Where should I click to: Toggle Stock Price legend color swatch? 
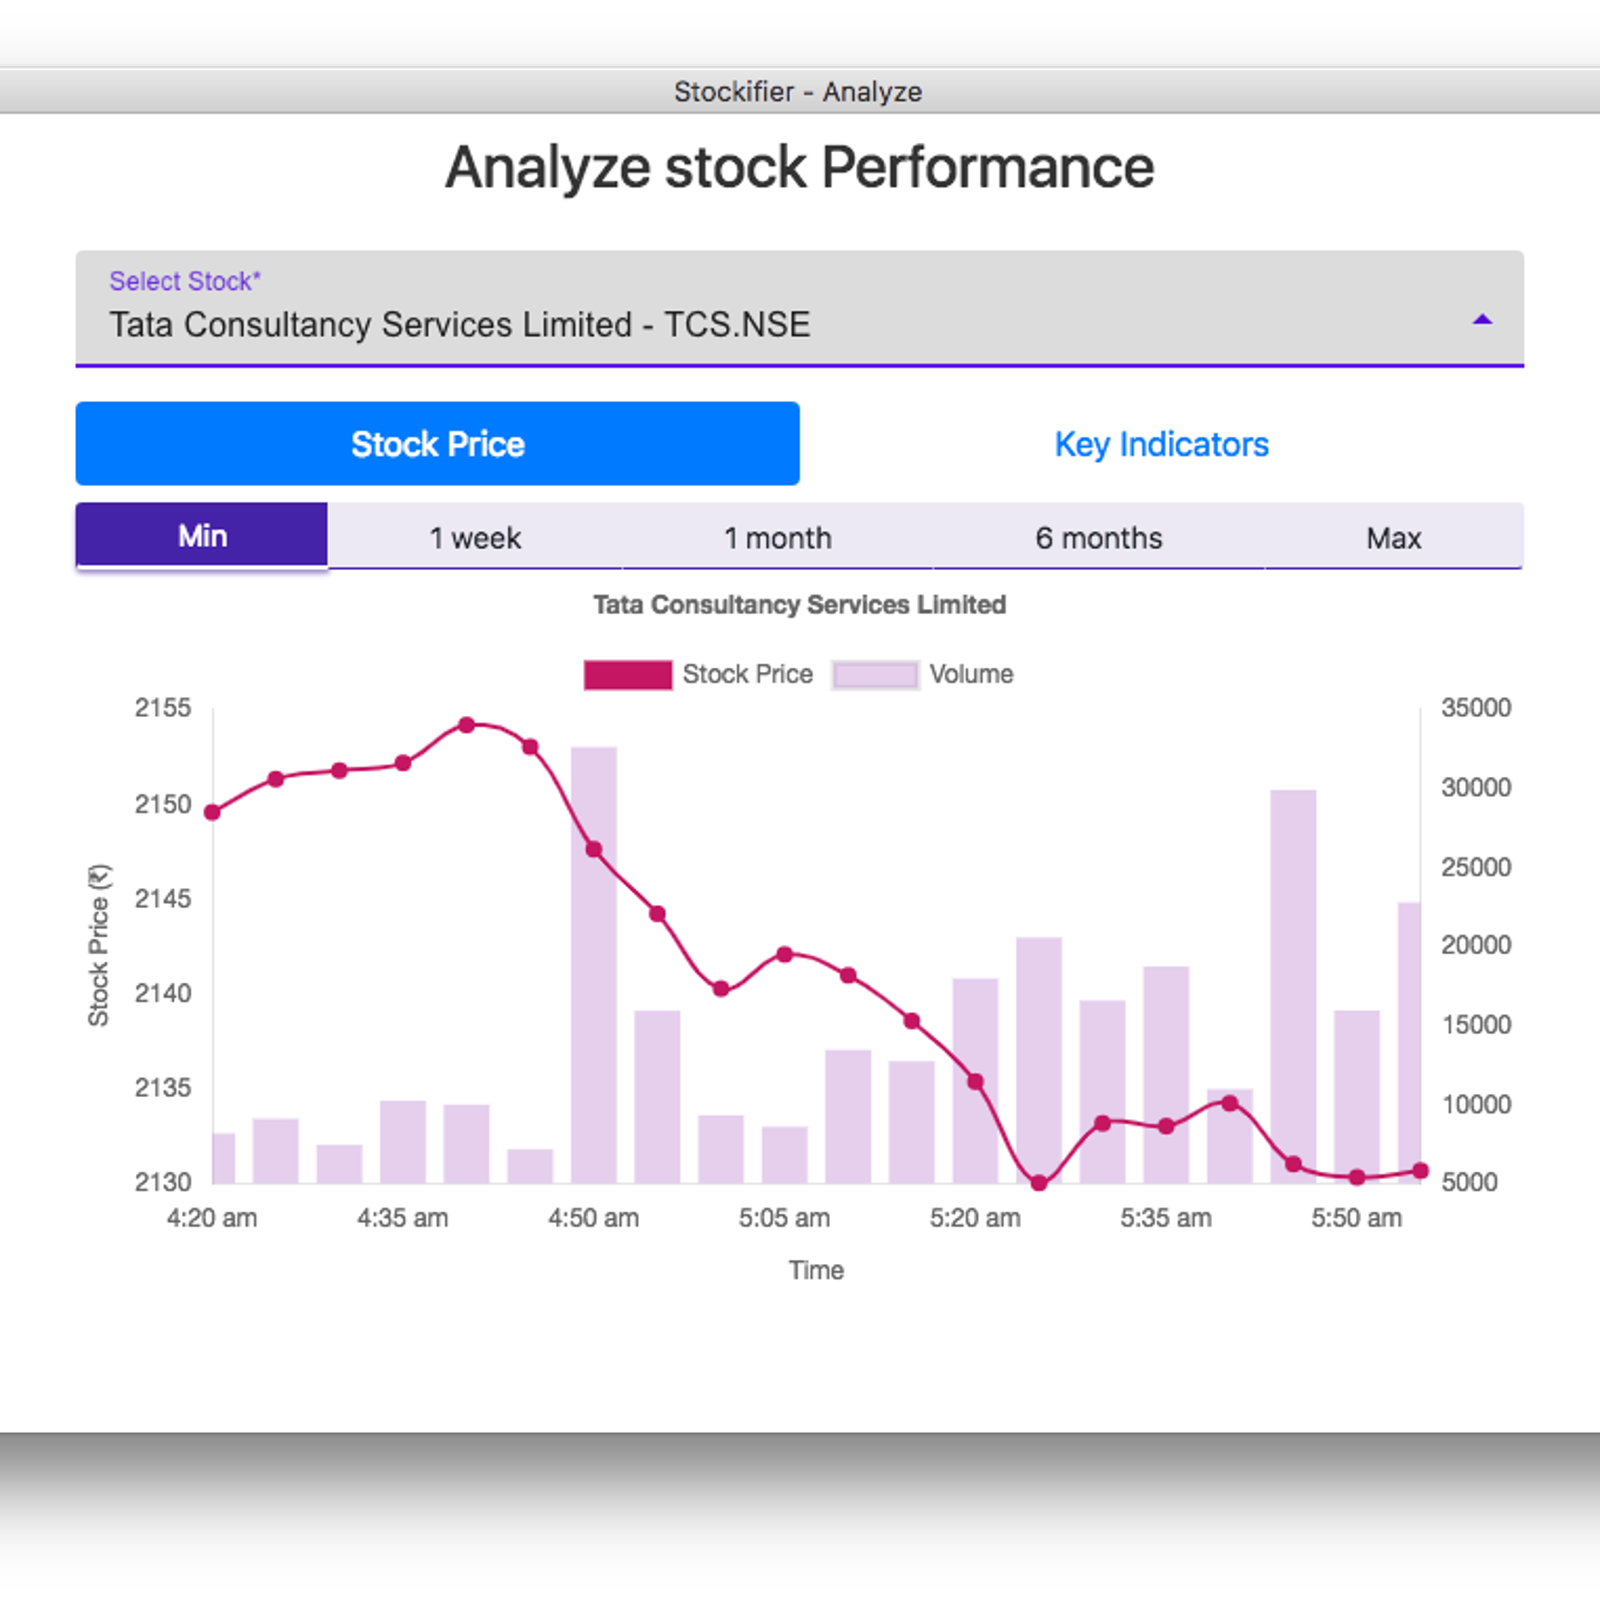627,675
